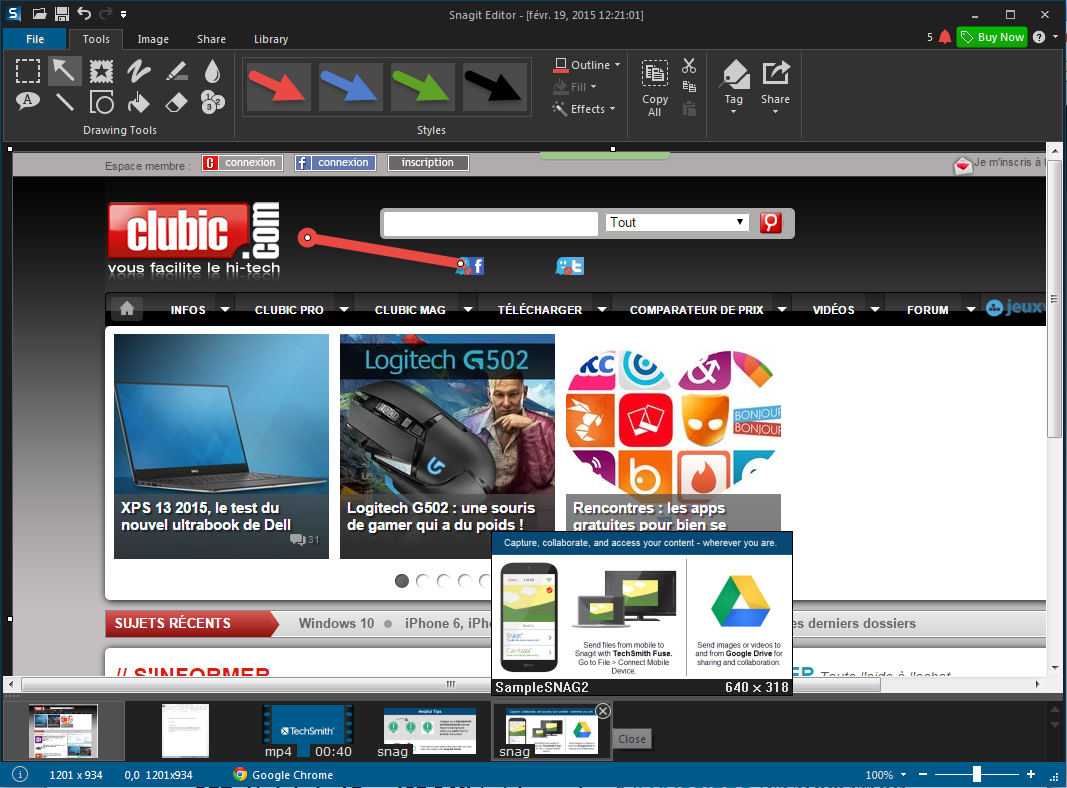This screenshot has height=788, width=1067.
Task: Open the Fill dropdown
Action: tap(575, 86)
